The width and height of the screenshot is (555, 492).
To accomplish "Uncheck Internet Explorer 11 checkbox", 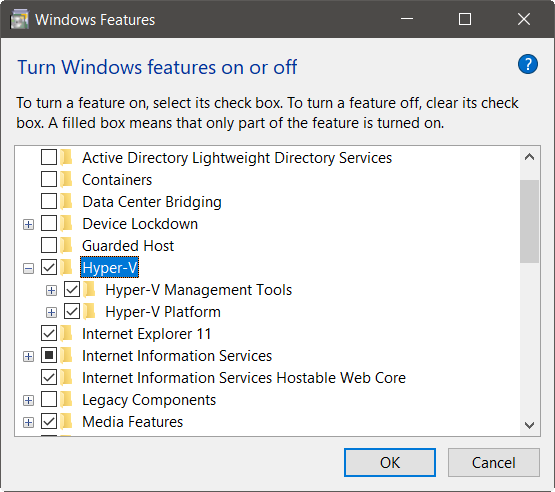I will tap(49, 333).
